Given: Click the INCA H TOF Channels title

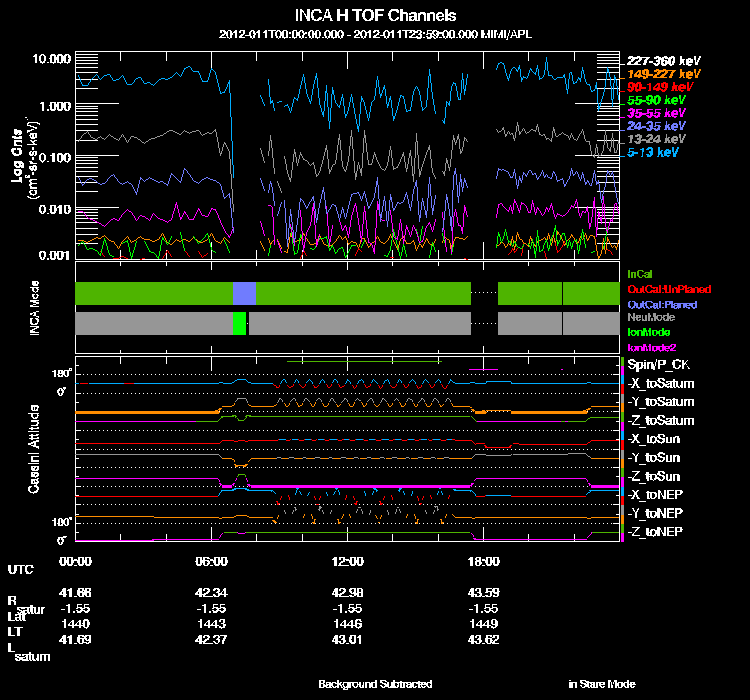Looking at the screenshot, I should [375, 16].
